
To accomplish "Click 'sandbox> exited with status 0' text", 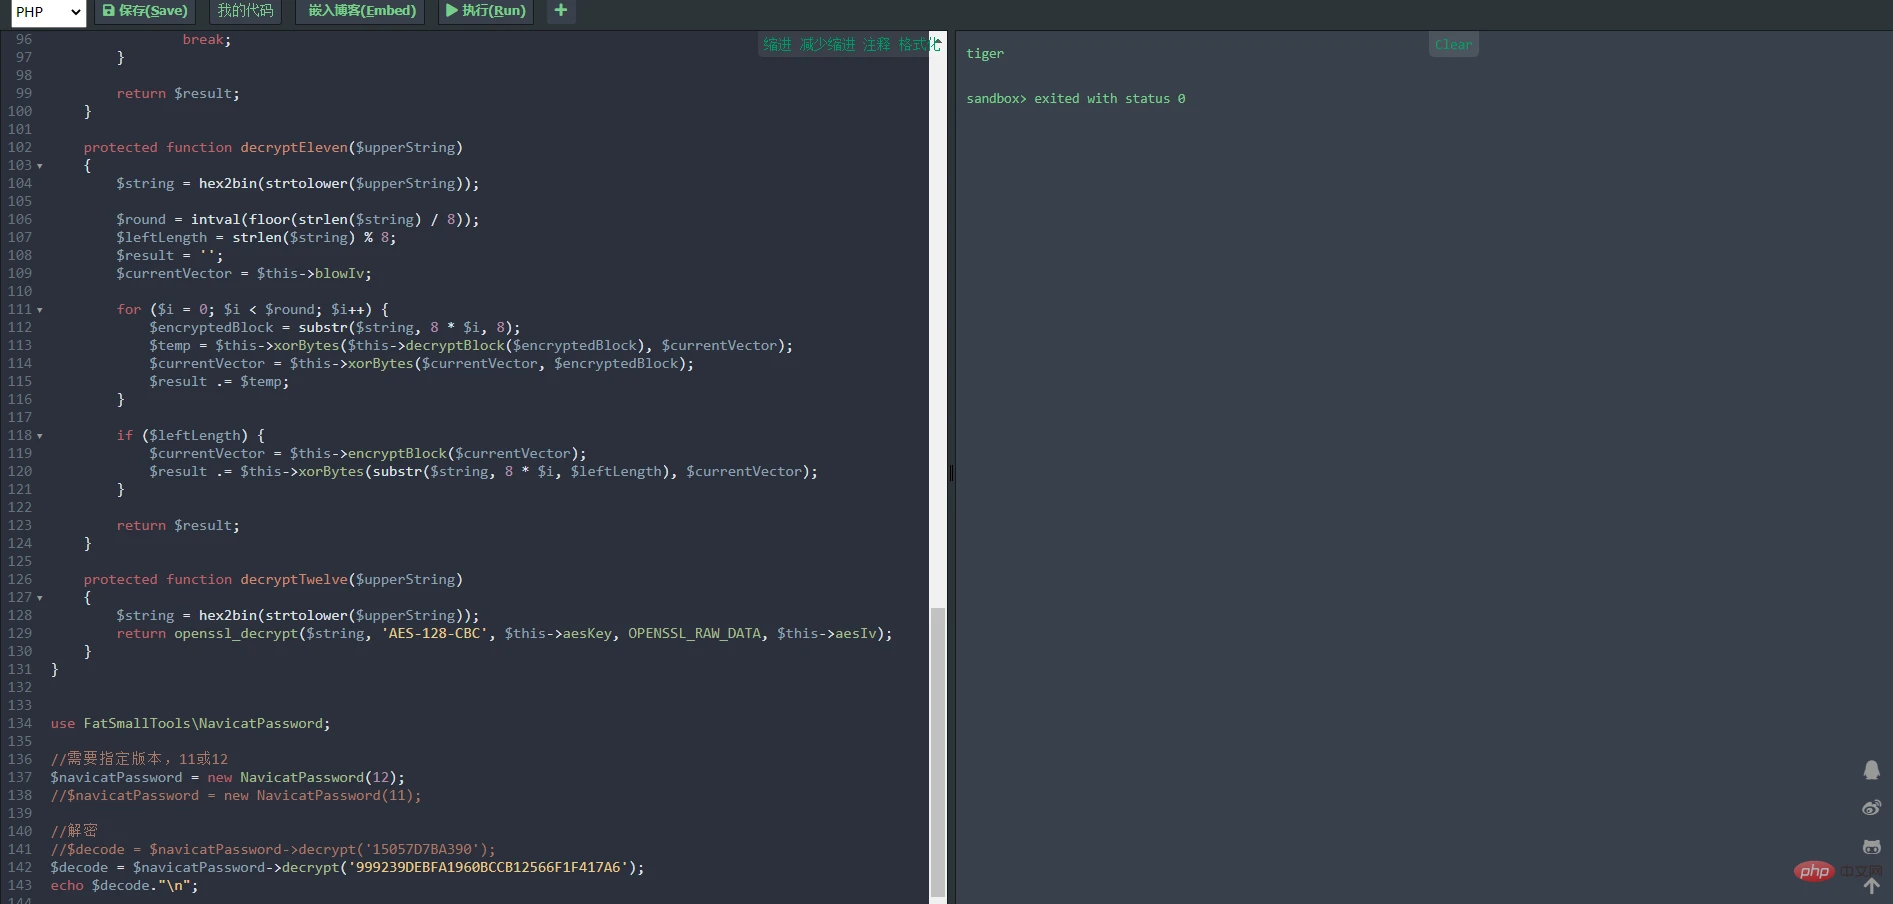I will click(x=1076, y=99).
